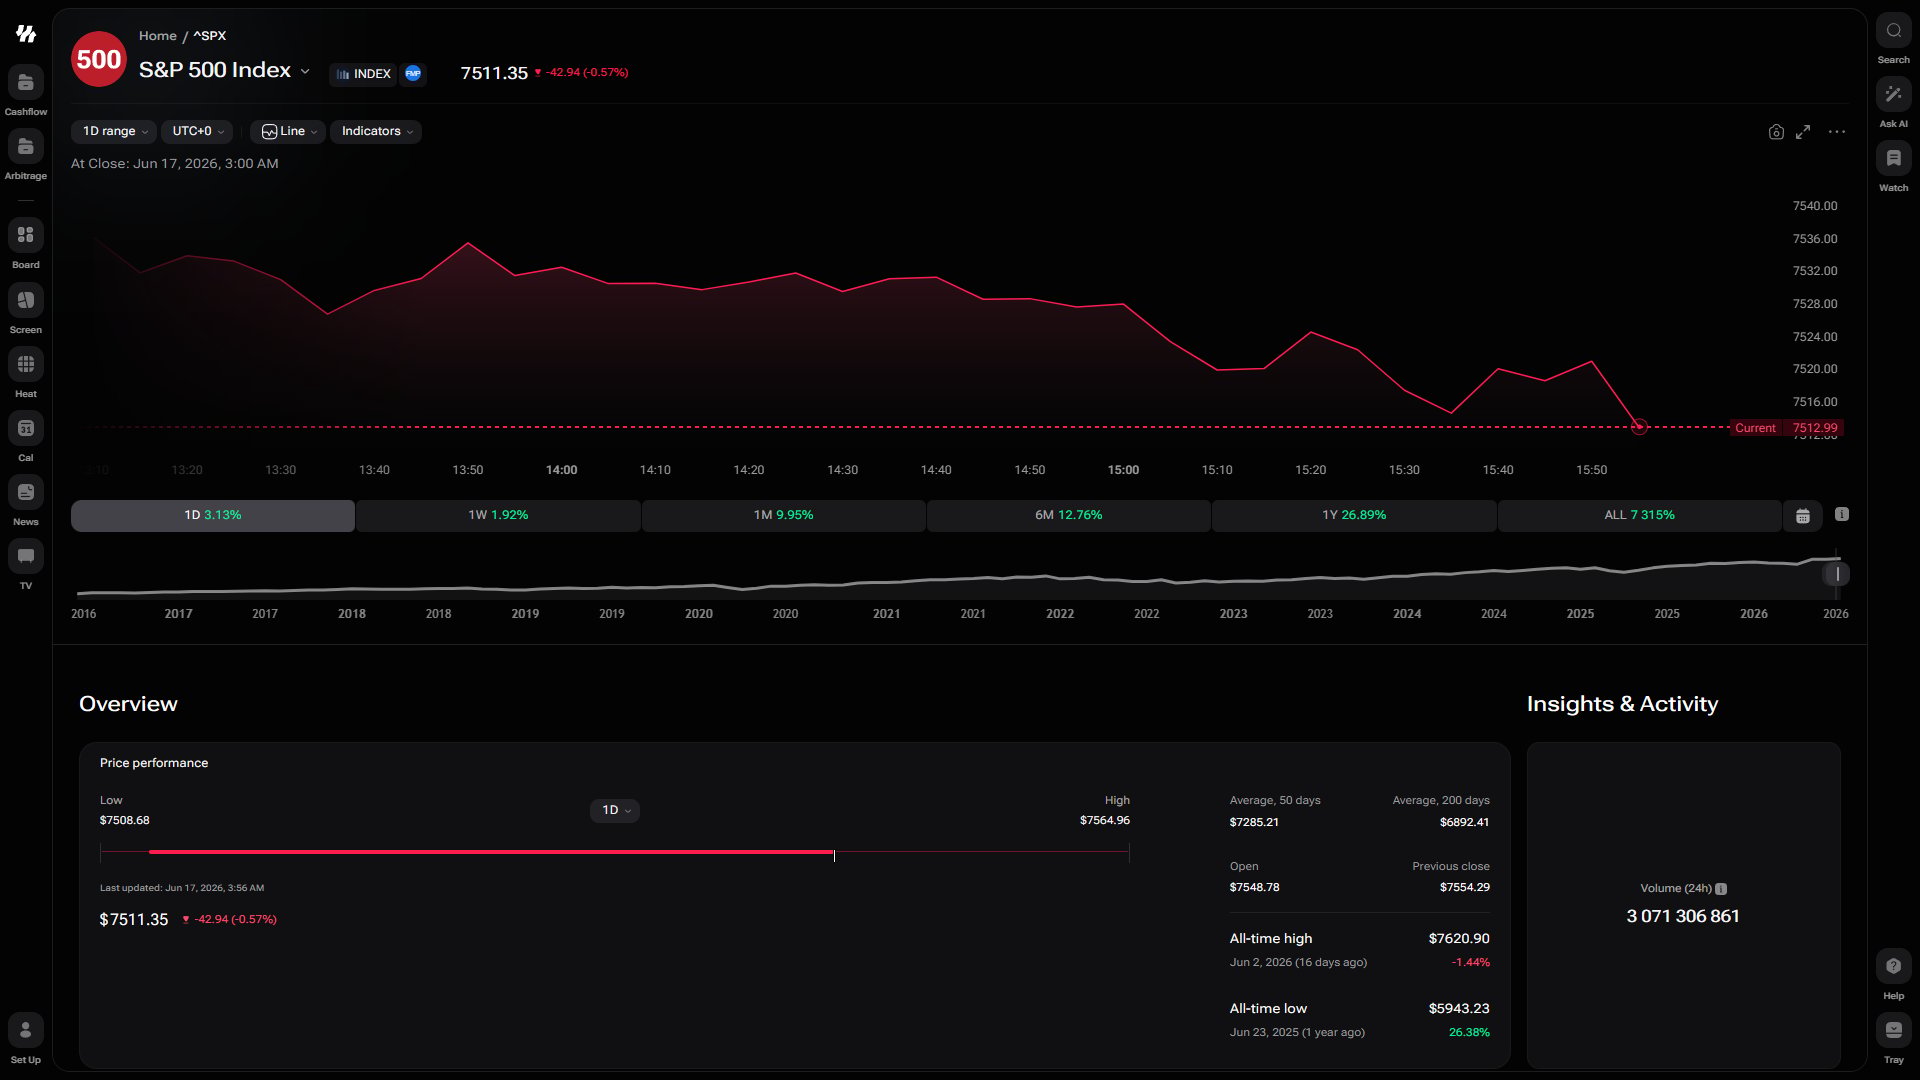This screenshot has height=1080, width=1920.
Task: Select the 6M 12.76% range tab
Action: 1069,515
